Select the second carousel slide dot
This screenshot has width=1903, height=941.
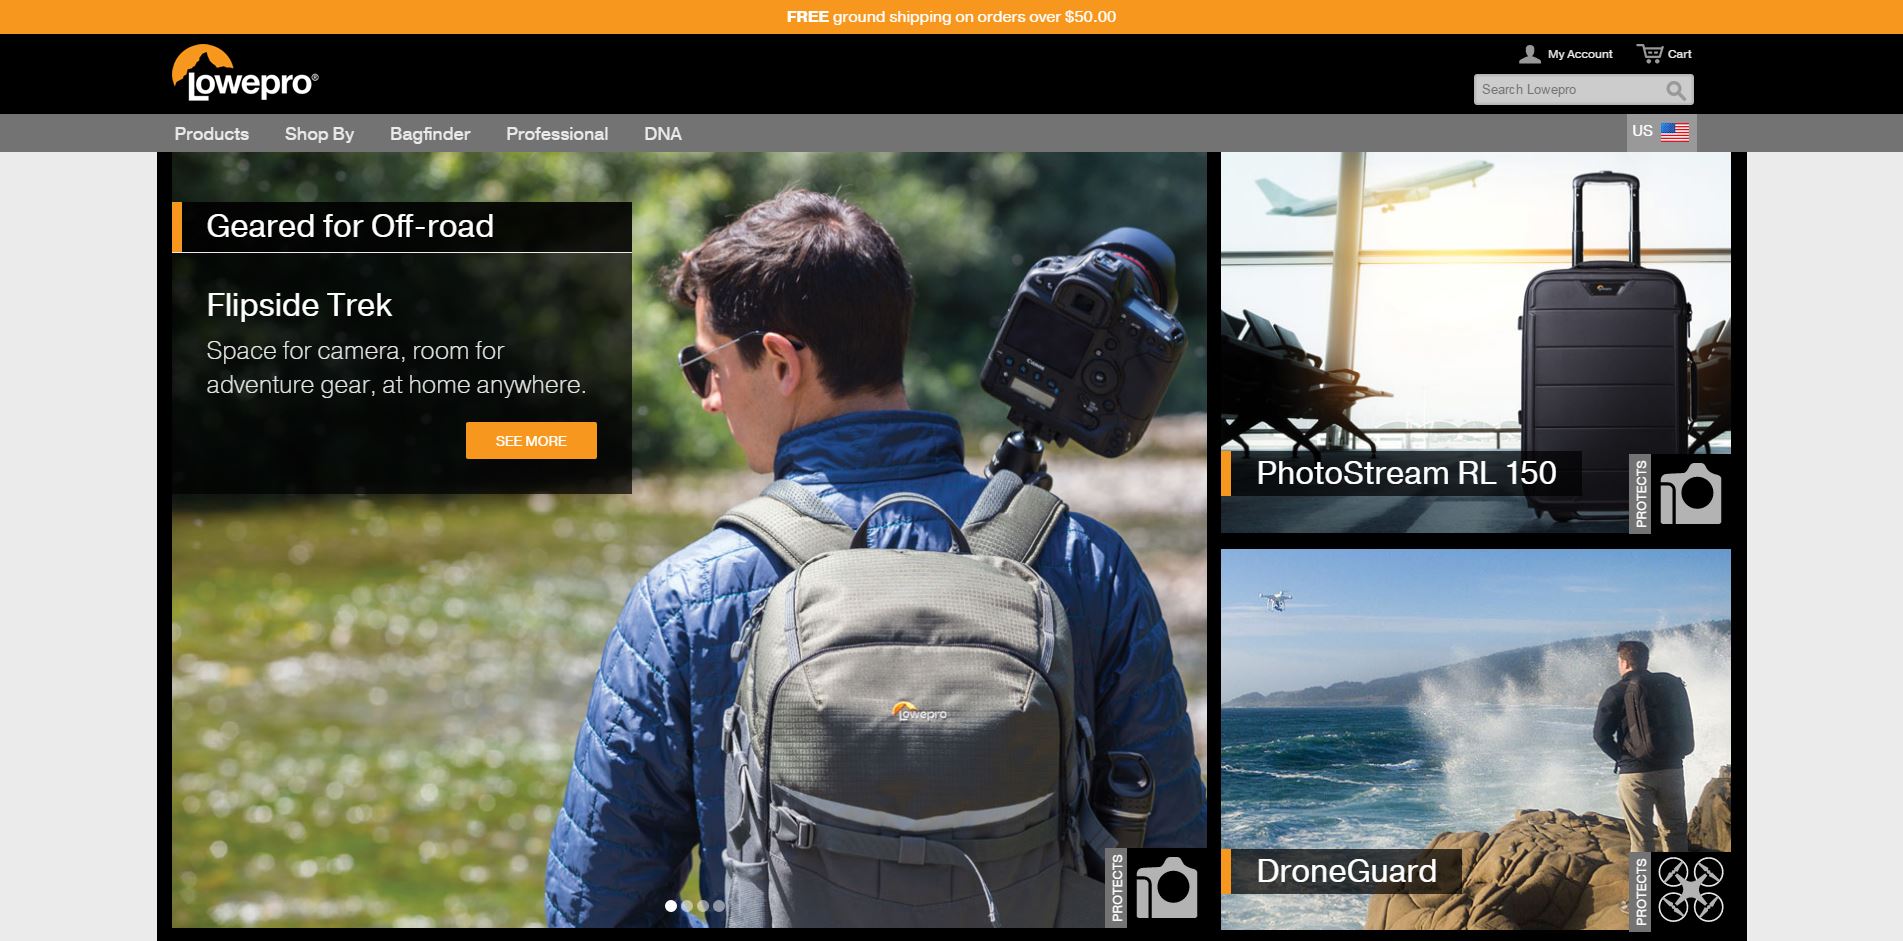(x=687, y=906)
